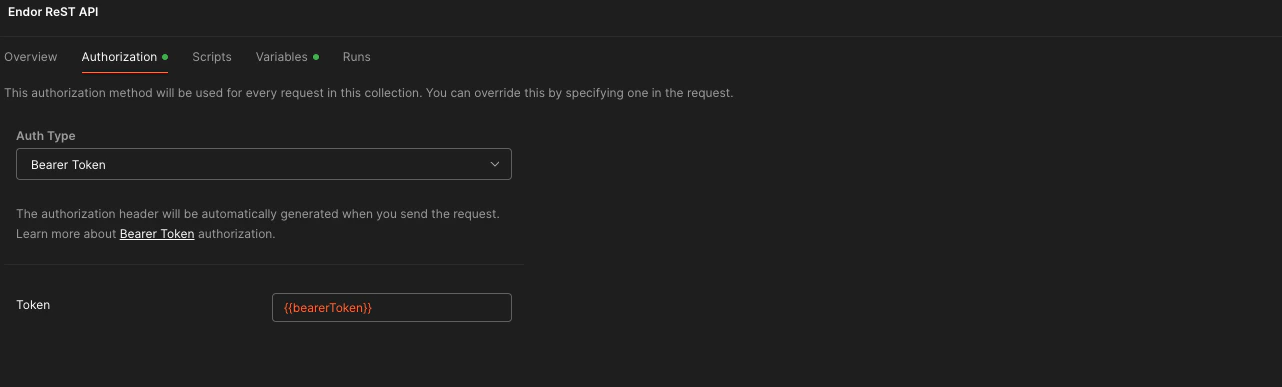The height and width of the screenshot is (387, 1282).
Task: Click the Token label text
Action: click(33, 305)
